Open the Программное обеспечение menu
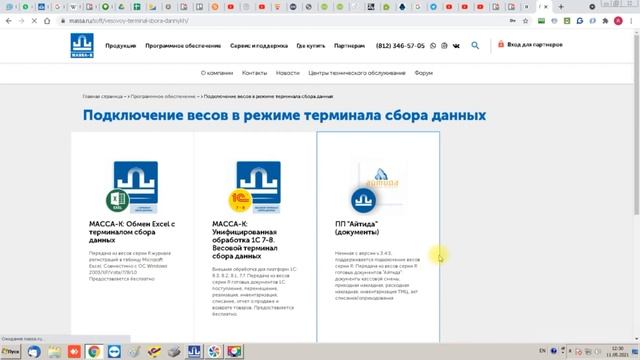 [183, 46]
